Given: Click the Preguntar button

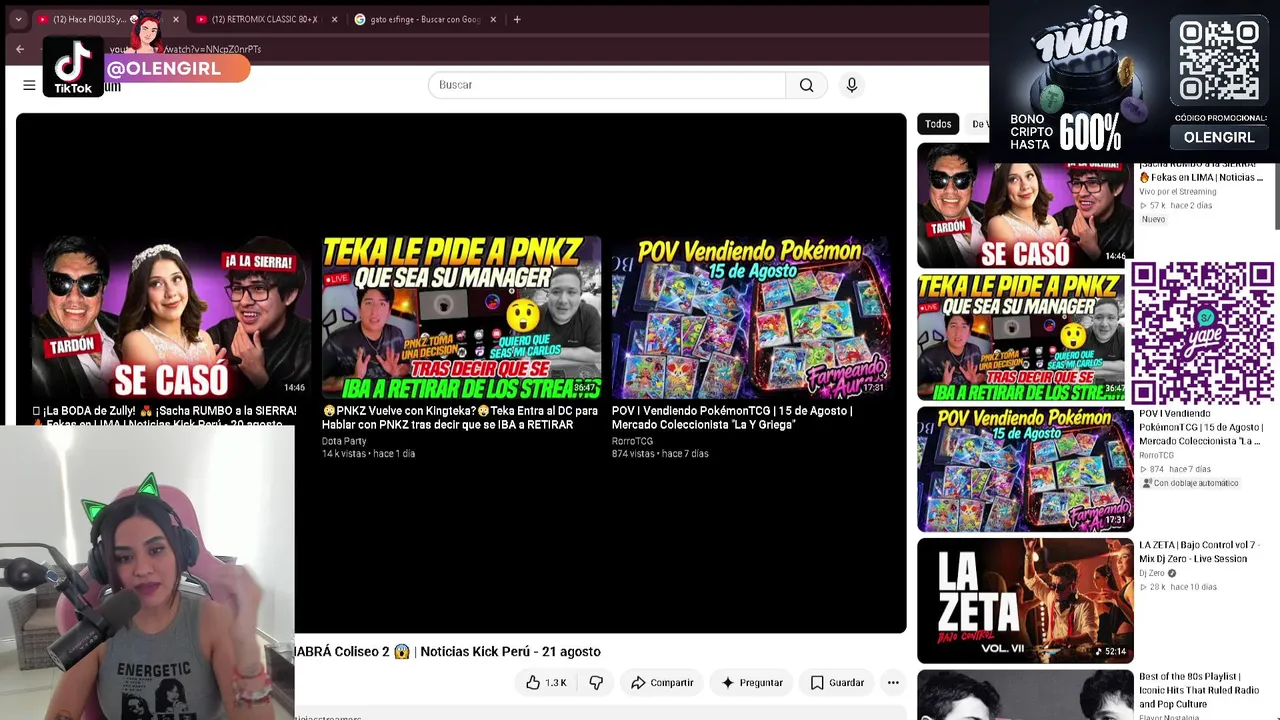Looking at the screenshot, I should point(752,682).
